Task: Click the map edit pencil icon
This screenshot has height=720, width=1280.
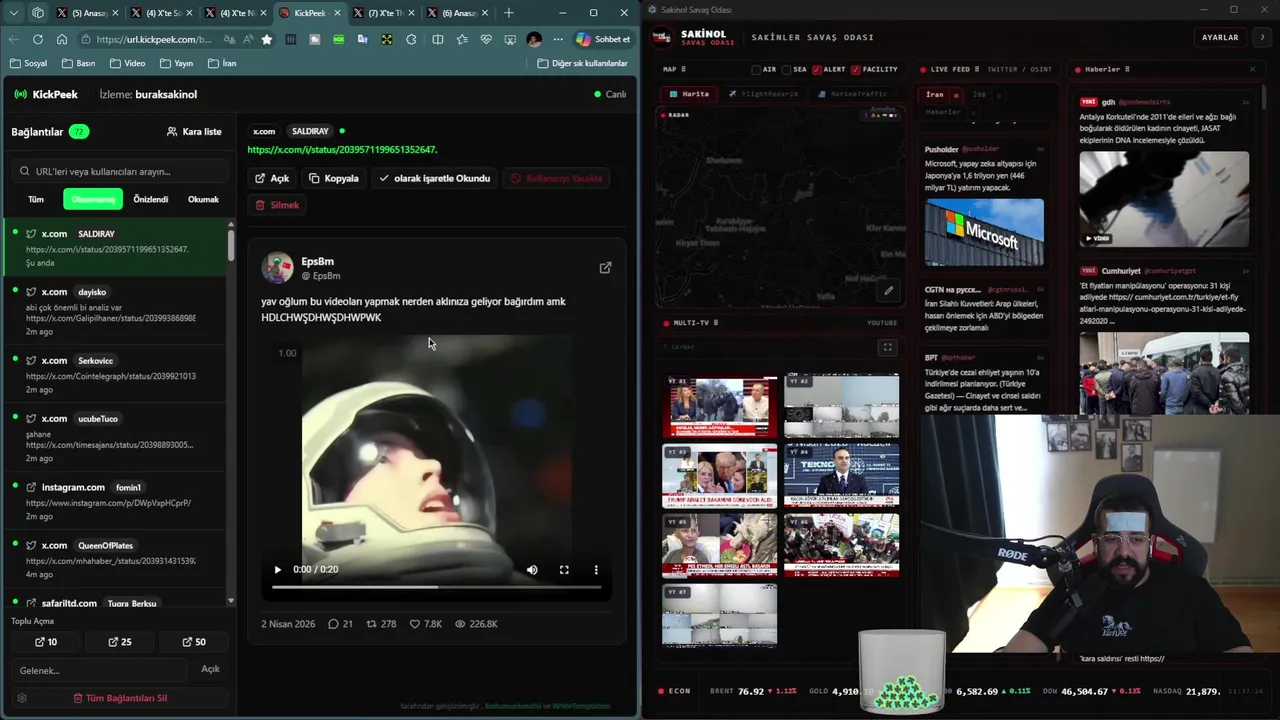Action: (888, 291)
